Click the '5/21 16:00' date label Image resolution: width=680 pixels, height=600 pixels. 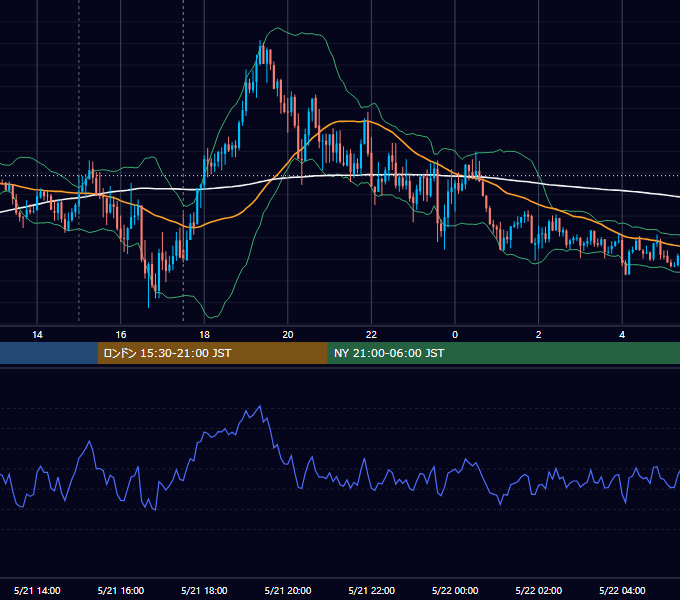(121, 590)
